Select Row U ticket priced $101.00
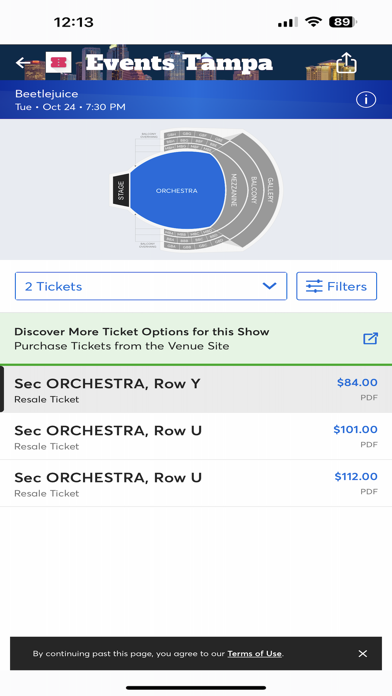Image resolution: width=392 pixels, height=696 pixels. pyautogui.click(x=196, y=436)
